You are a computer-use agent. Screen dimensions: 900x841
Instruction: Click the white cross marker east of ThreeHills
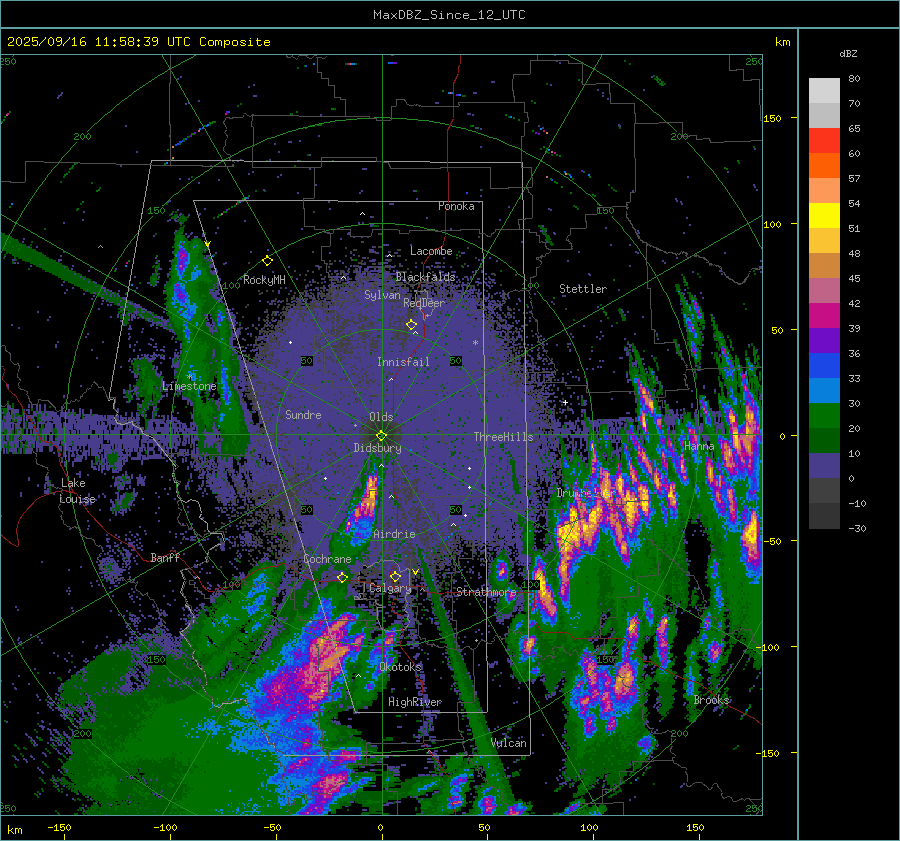pos(565,402)
